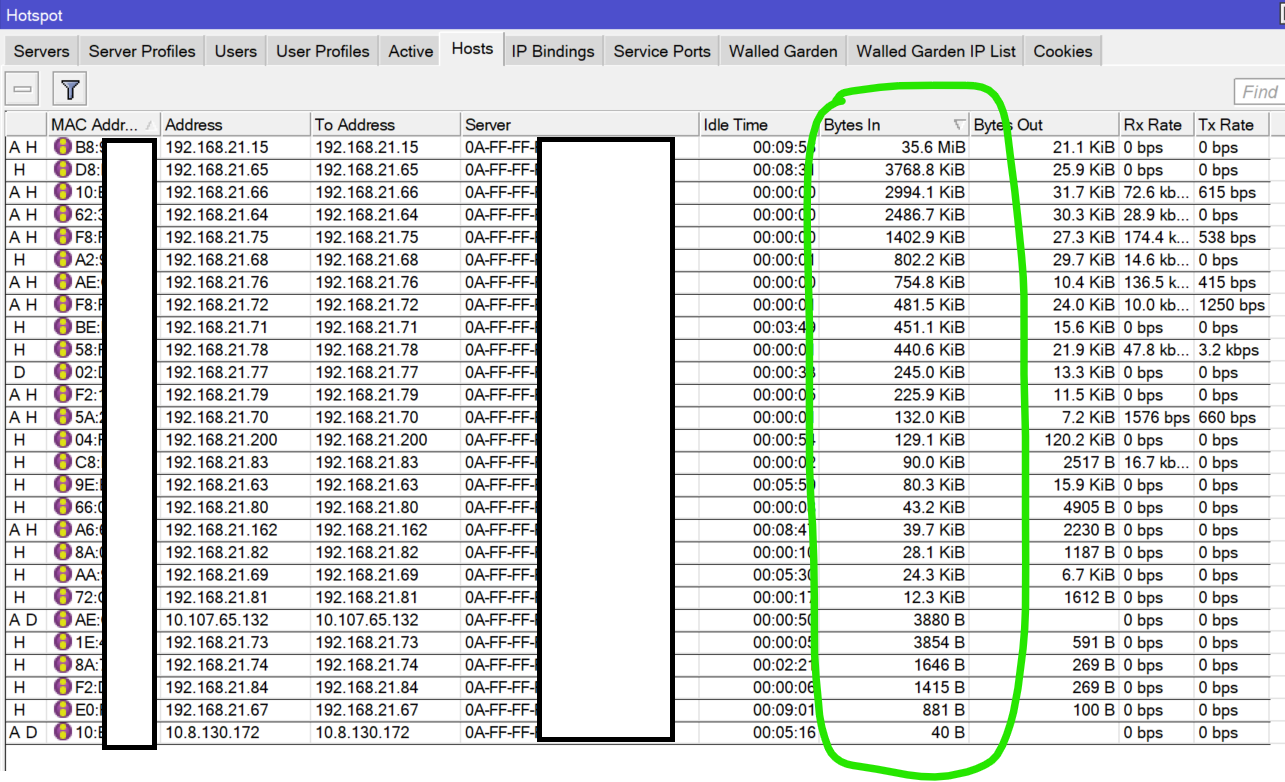
Task: Click the 120.2 KiB Bytes Out cell
Action: coord(1044,440)
